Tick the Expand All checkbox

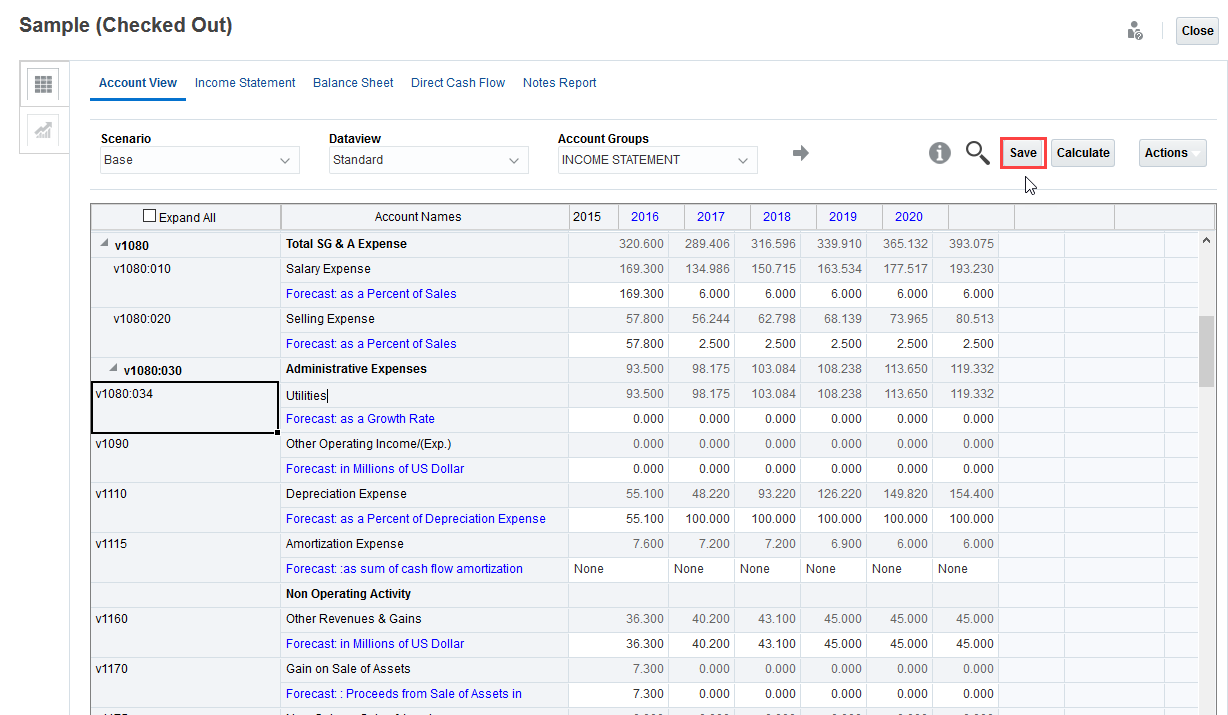pos(150,216)
